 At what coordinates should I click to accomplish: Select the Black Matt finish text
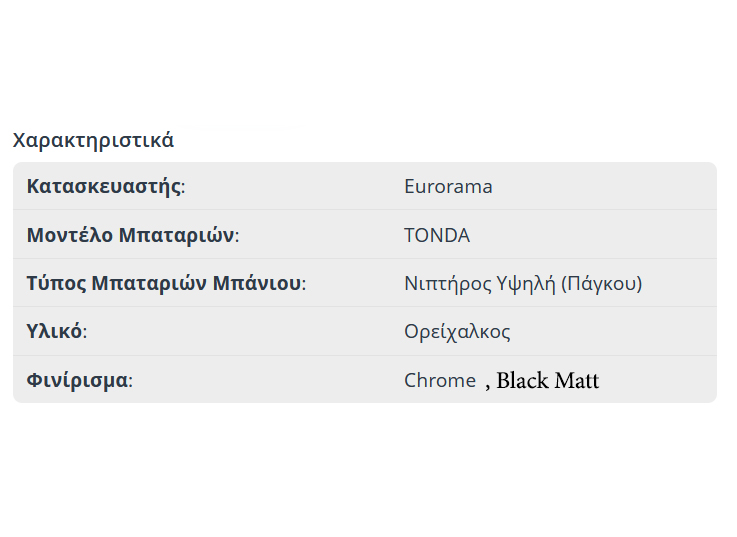tap(547, 381)
